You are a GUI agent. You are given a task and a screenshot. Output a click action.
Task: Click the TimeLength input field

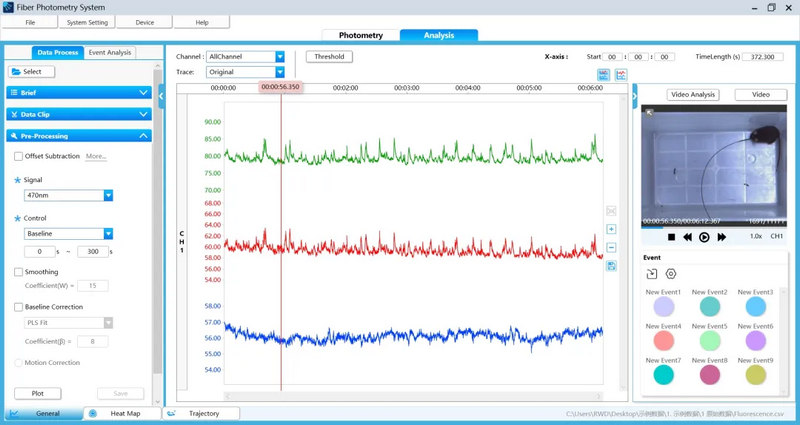[763, 57]
